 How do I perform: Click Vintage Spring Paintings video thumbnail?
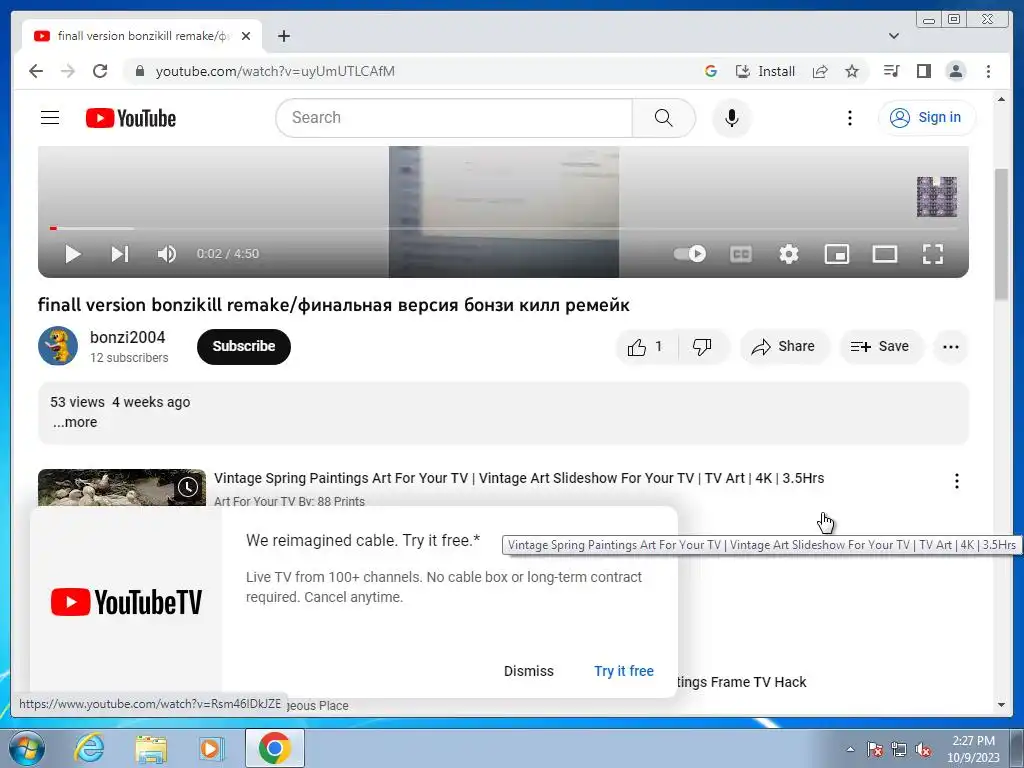tap(122, 487)
